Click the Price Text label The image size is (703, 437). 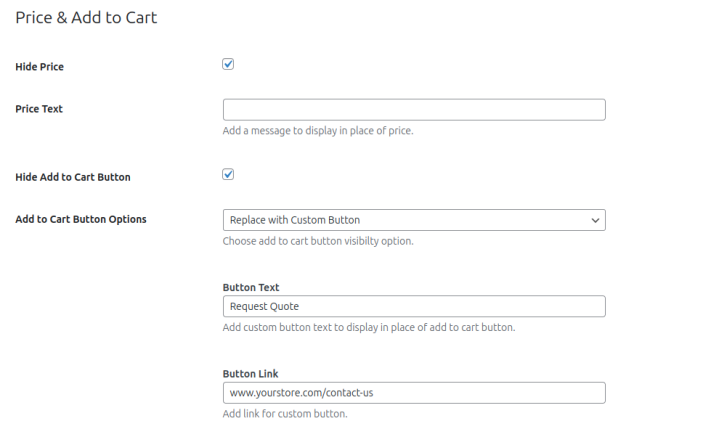[39, 109]
